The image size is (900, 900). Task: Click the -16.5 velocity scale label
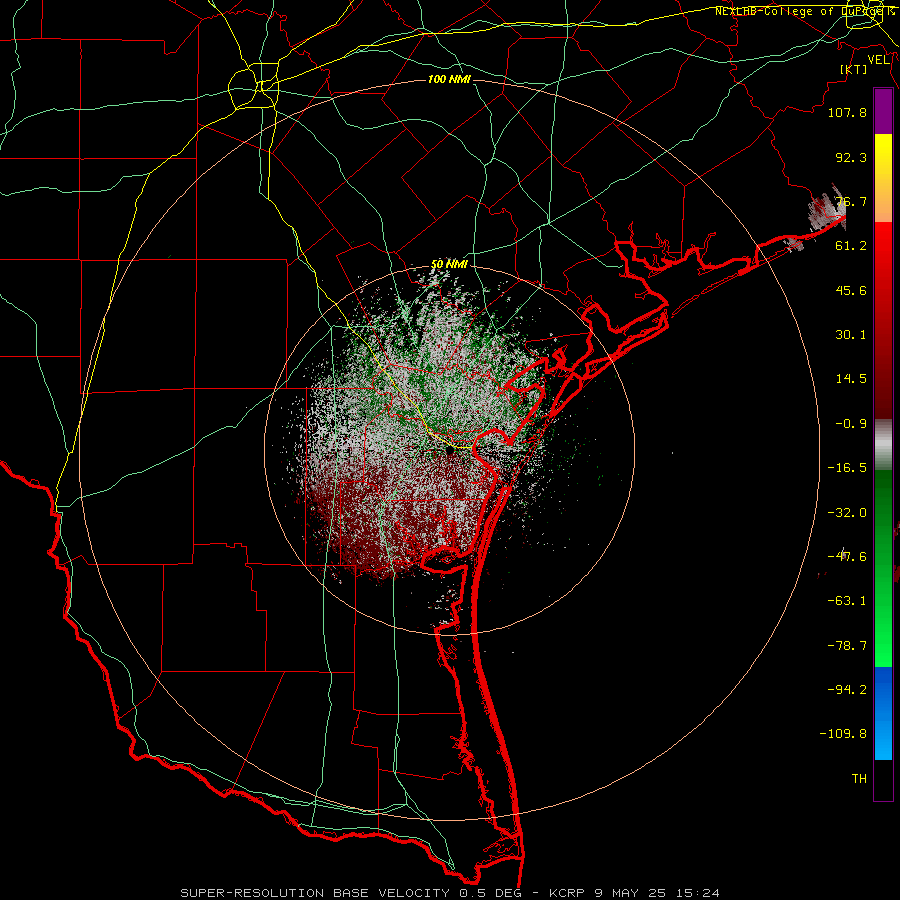pyautogui.click(x=847, y=468)
